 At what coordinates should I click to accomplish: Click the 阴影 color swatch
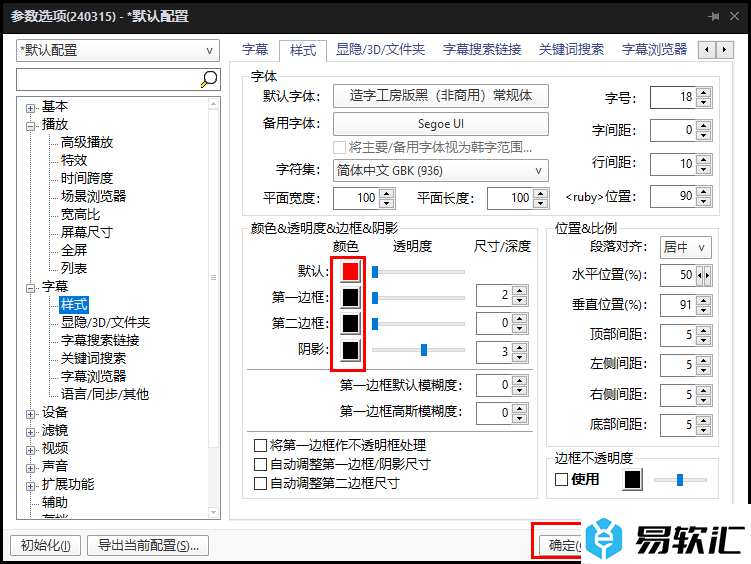click(x=350, y=350)
